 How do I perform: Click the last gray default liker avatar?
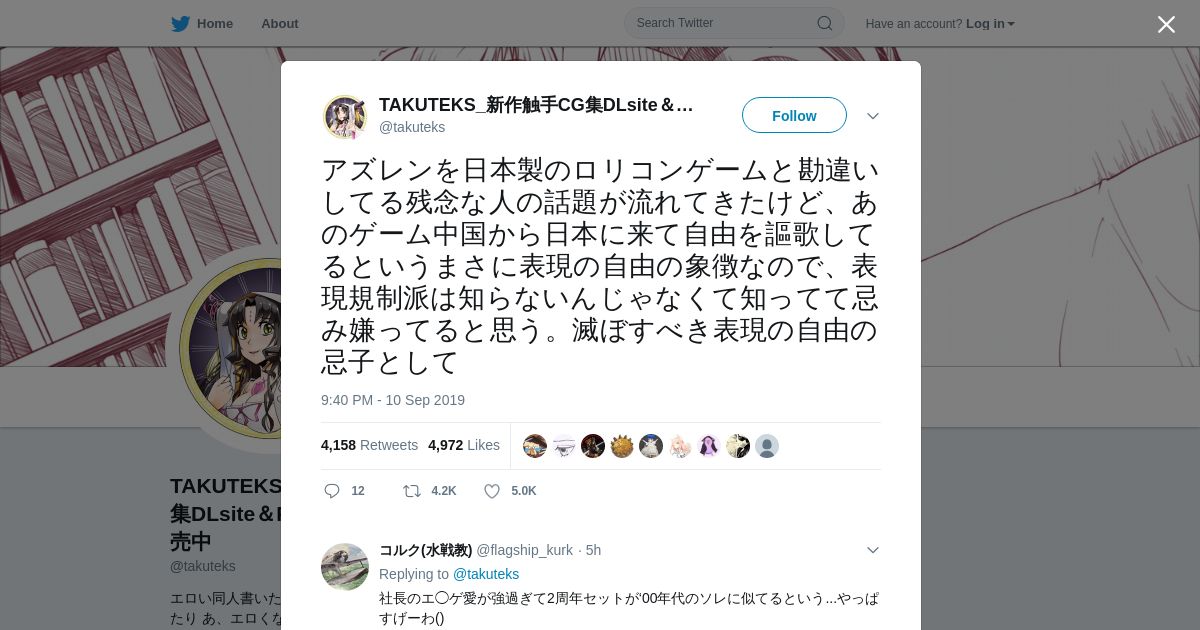point(767,446)
